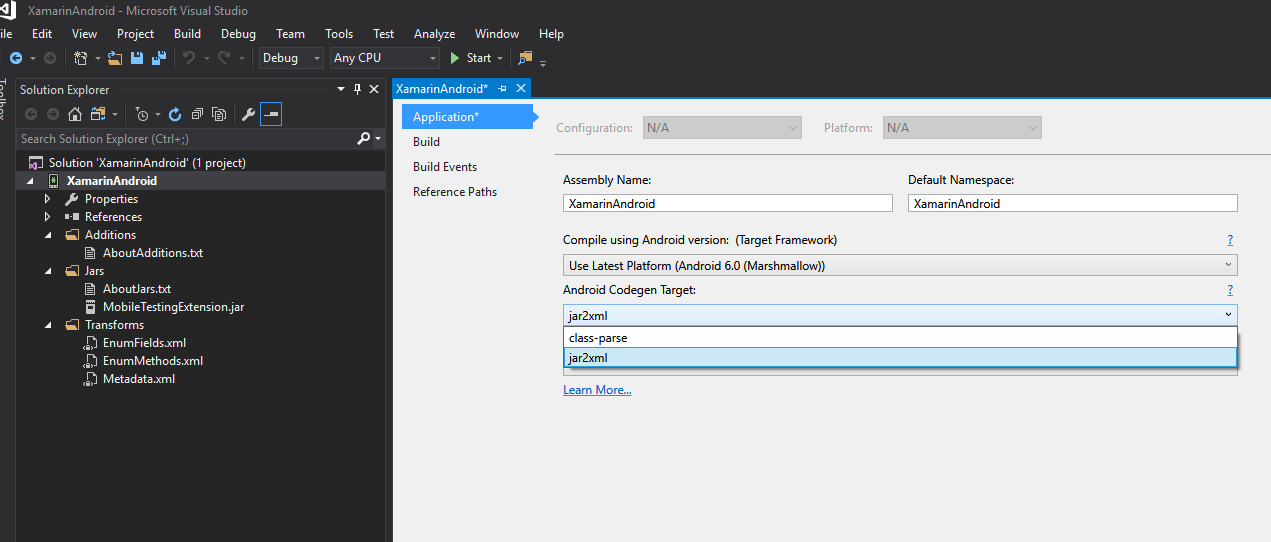The width and height of the screenshot is (1271, 542).
Task: Collapse the Jars folder
Action: (47, 271)
